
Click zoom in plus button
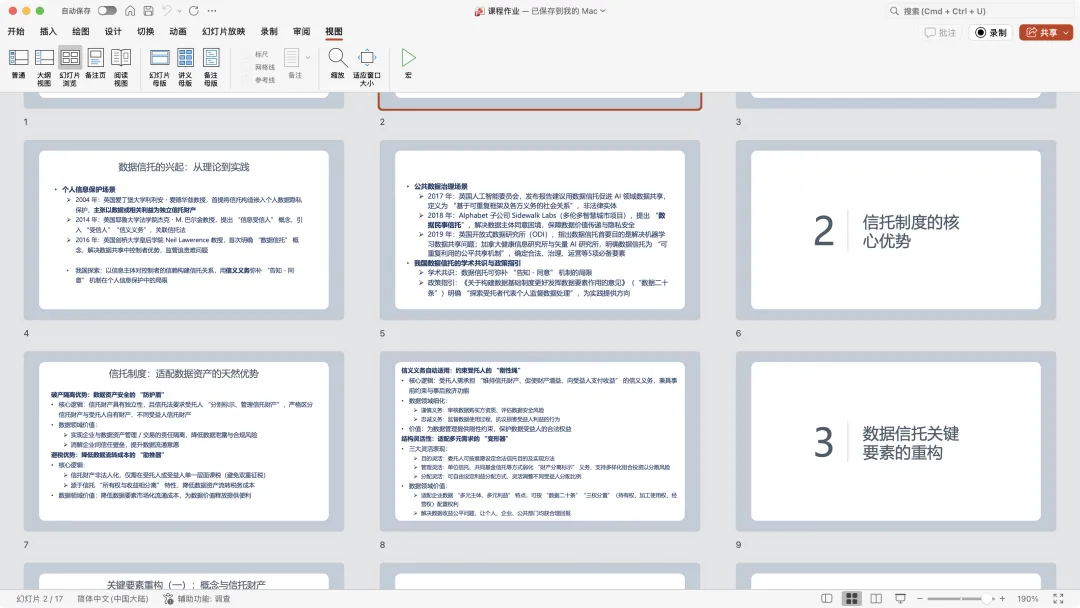click(1002, 598)
